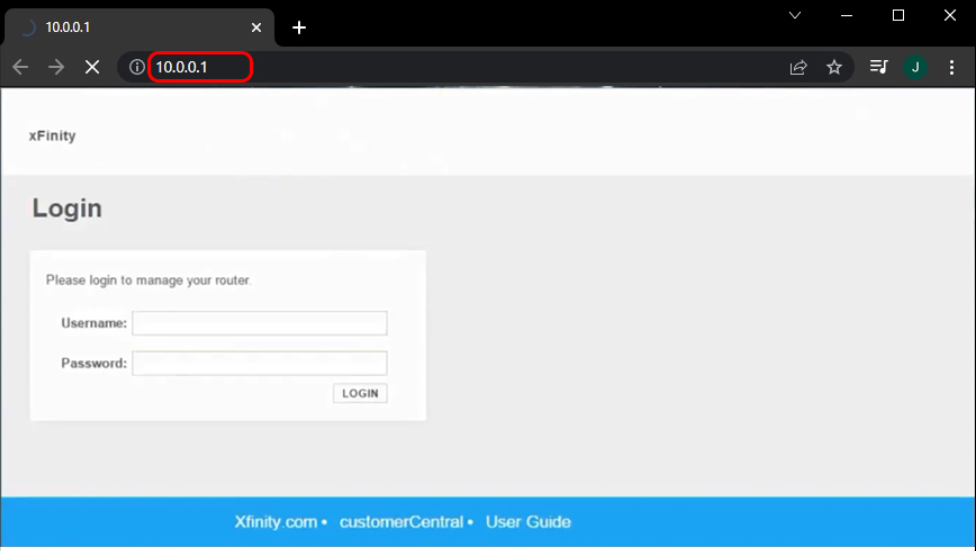Stop loading the page
The height and width of the screenshot is (551, 977).
coord(92,67)
